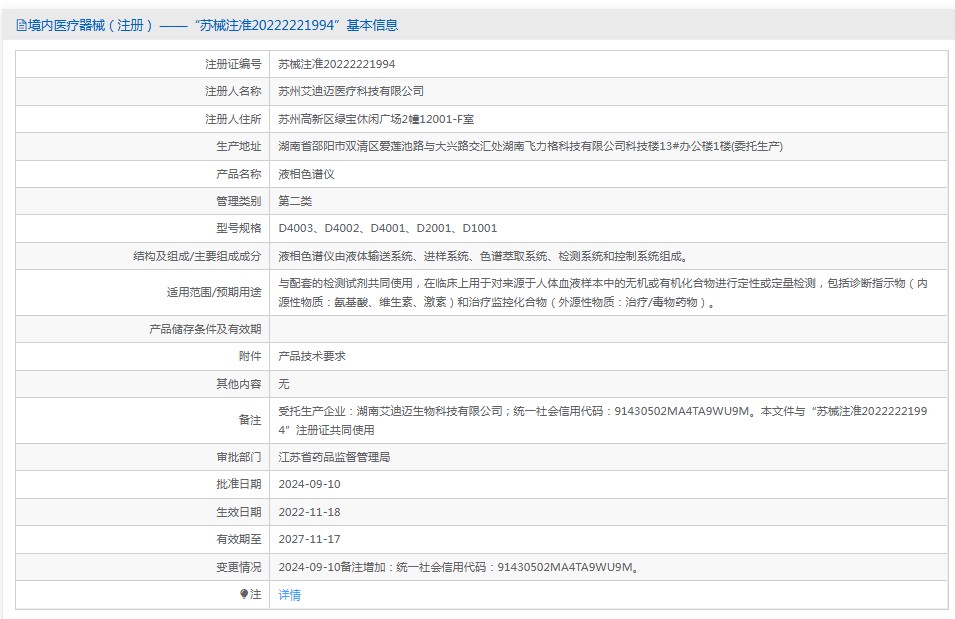Click the remark text mentioning 湖南艾迪迈生物科技有限公司
Screen dimensions: 955x619
pos(602,420)
